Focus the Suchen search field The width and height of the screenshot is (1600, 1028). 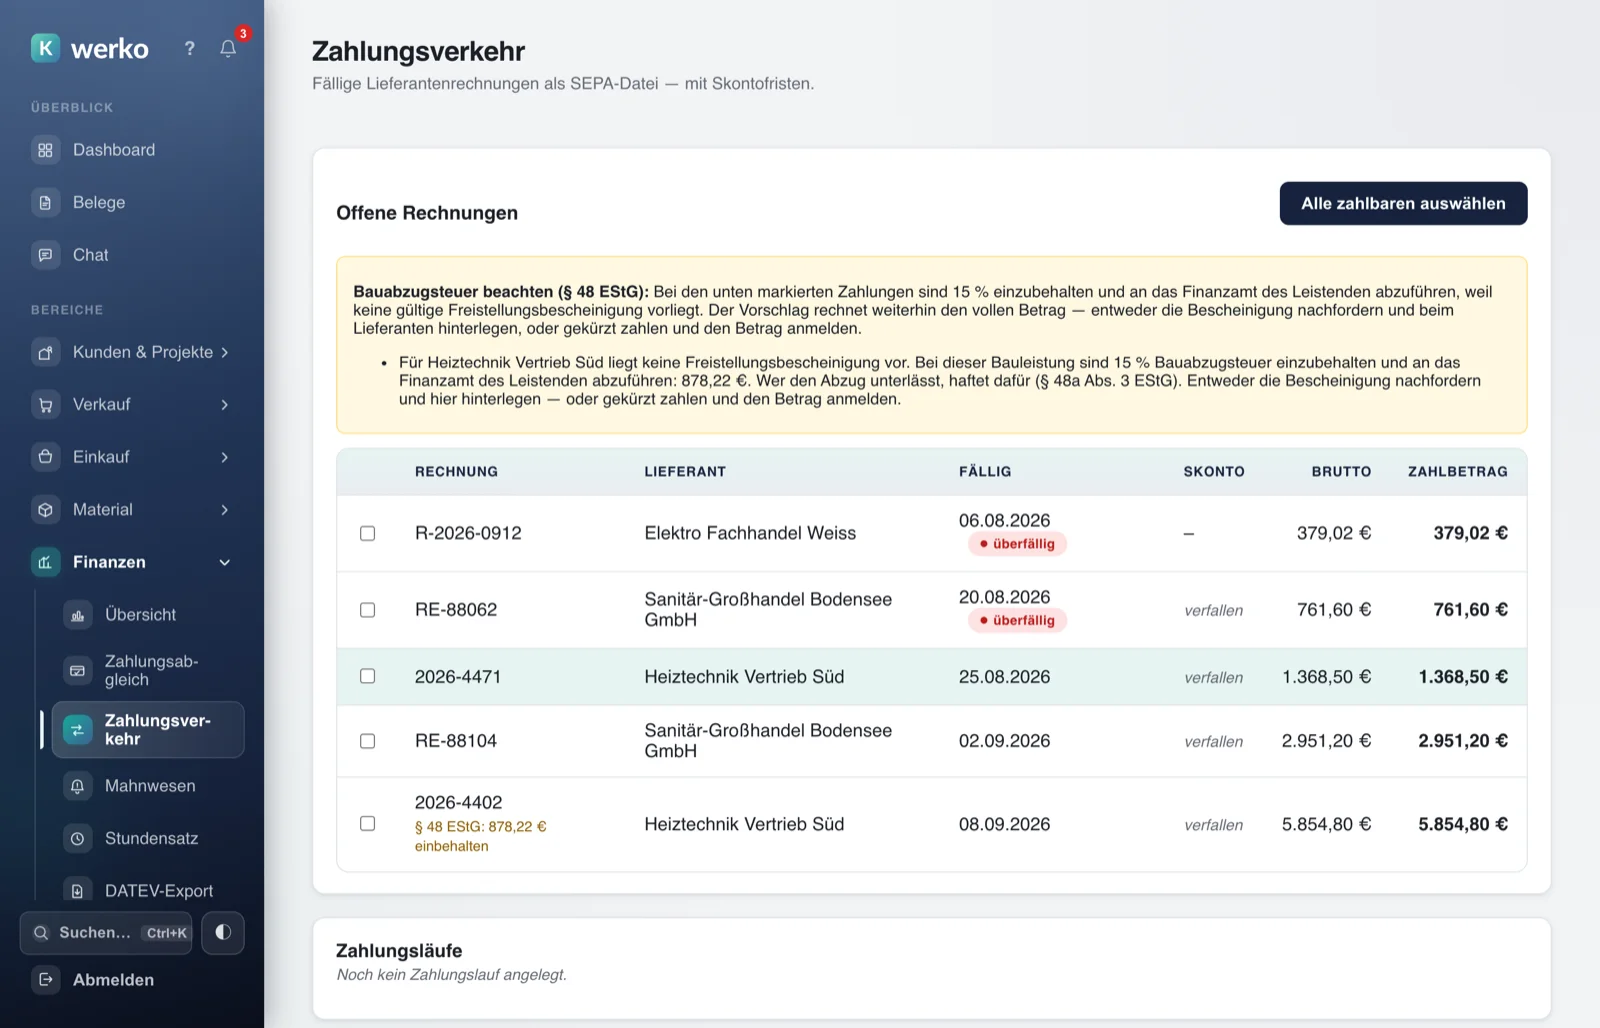pos(106,932)
